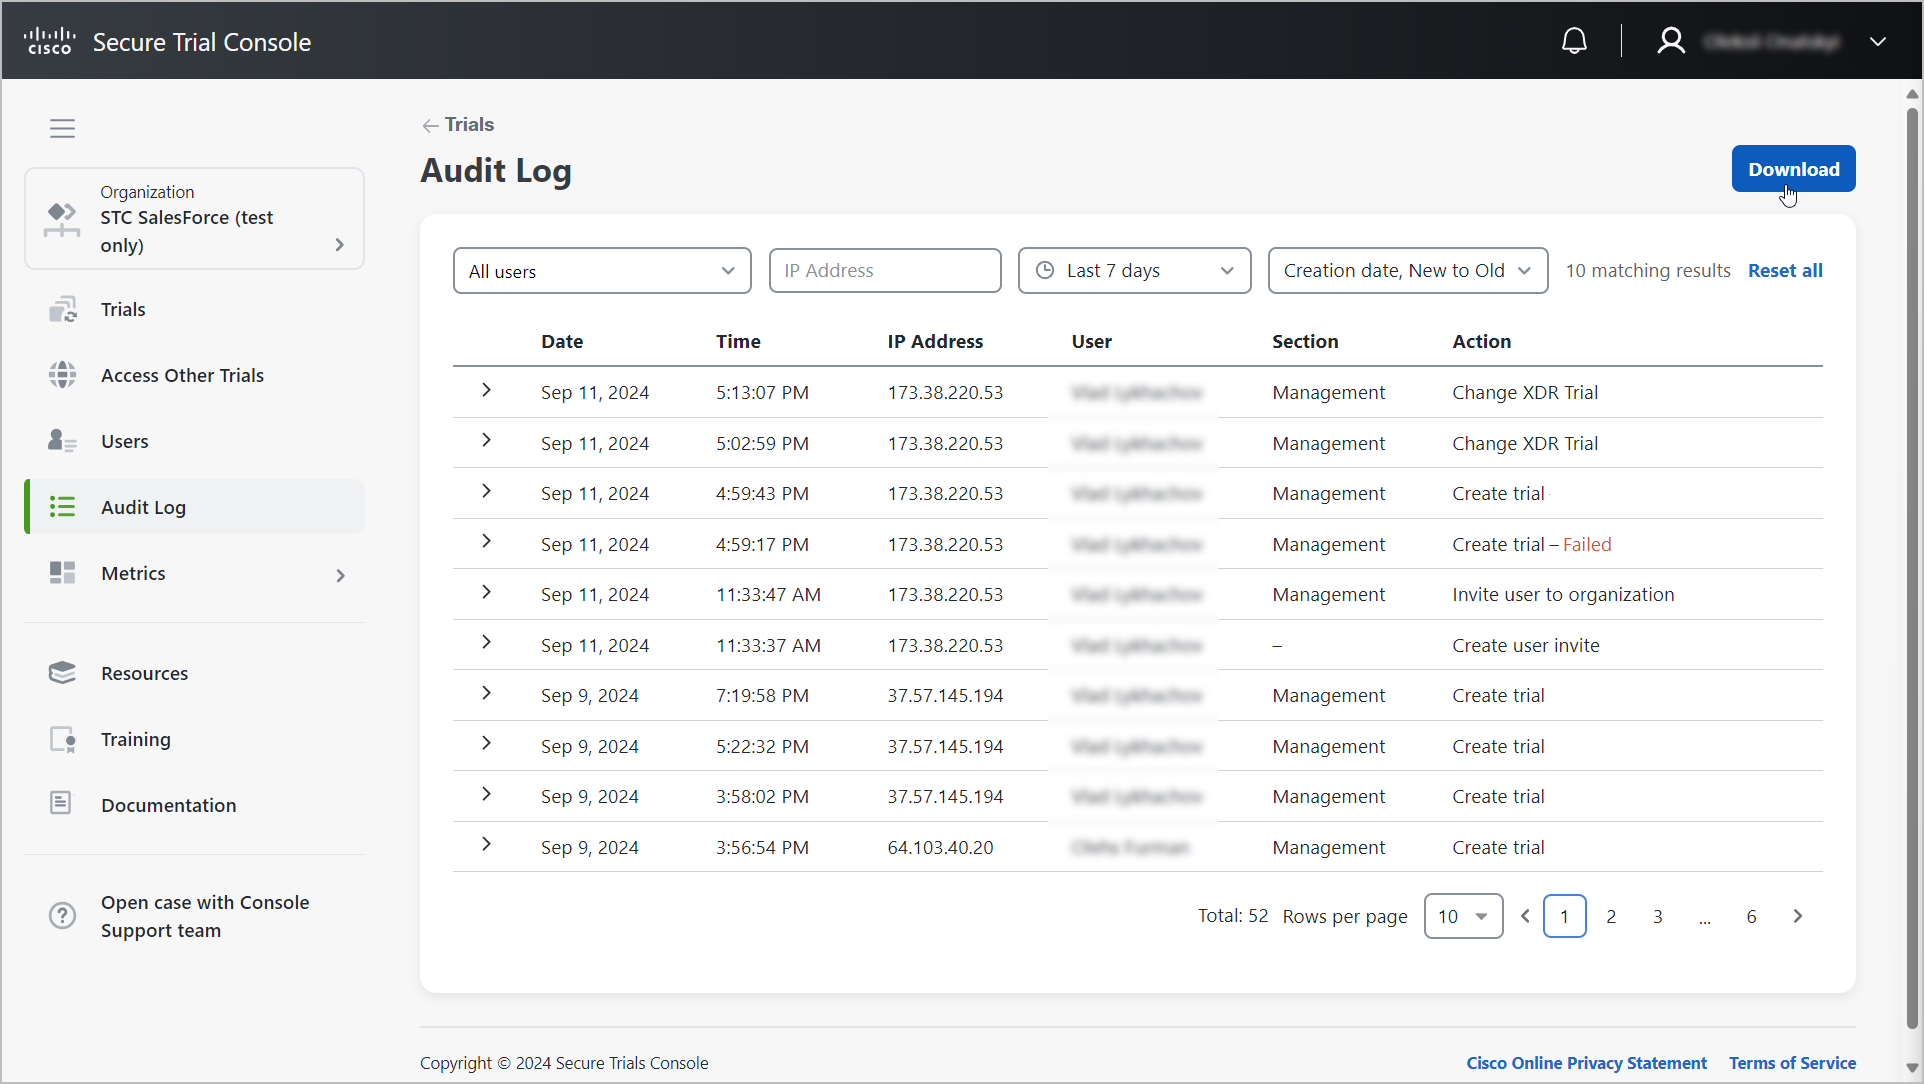Open Cisco Online Privacy Statement
This screenshot has width=1924, height=1084.
coord(1586,1063)
